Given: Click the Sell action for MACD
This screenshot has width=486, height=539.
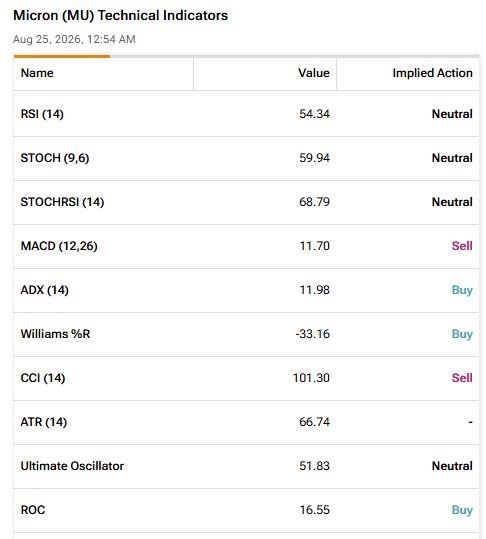Looking at the screenshot, I should pyautogui.click(x=462, y=246).
